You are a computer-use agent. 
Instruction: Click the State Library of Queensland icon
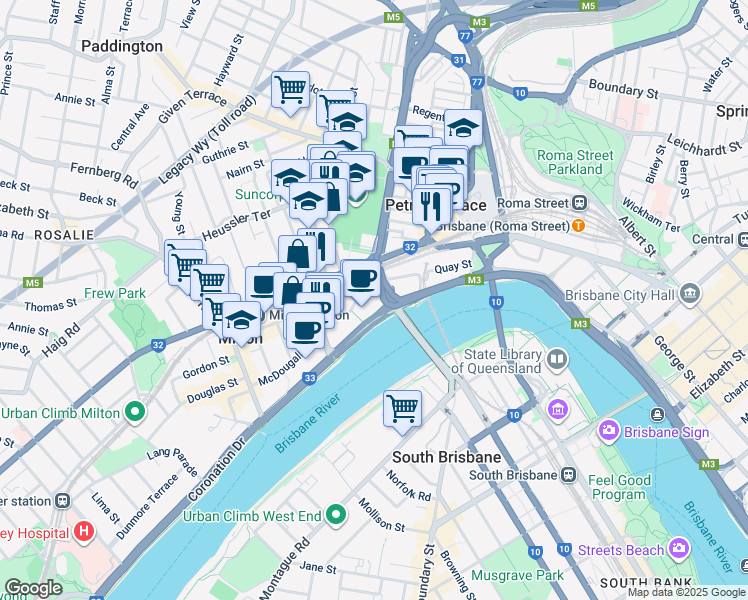tap(557, 360)
